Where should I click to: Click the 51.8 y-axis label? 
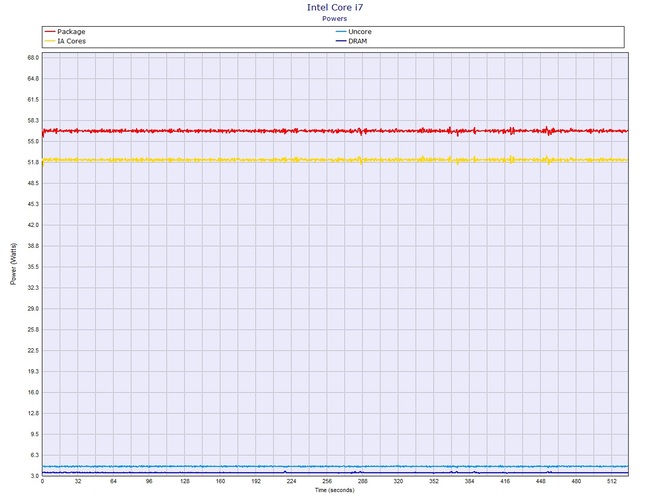point(33,162)
